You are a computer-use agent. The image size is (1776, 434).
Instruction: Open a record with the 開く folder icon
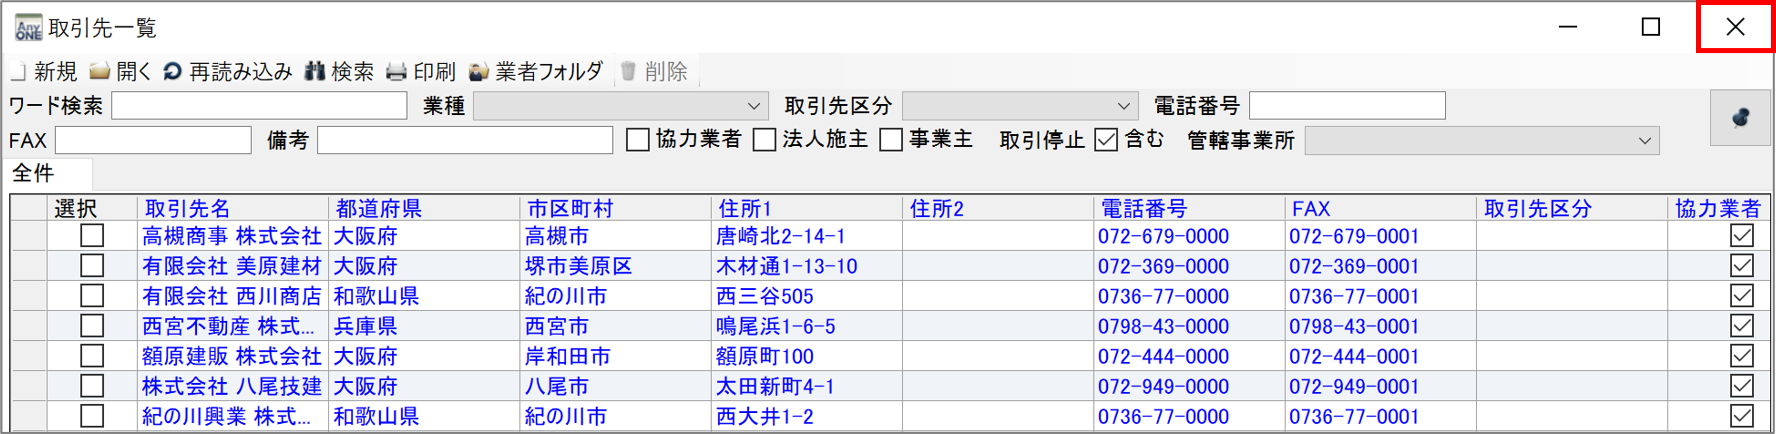100,72
